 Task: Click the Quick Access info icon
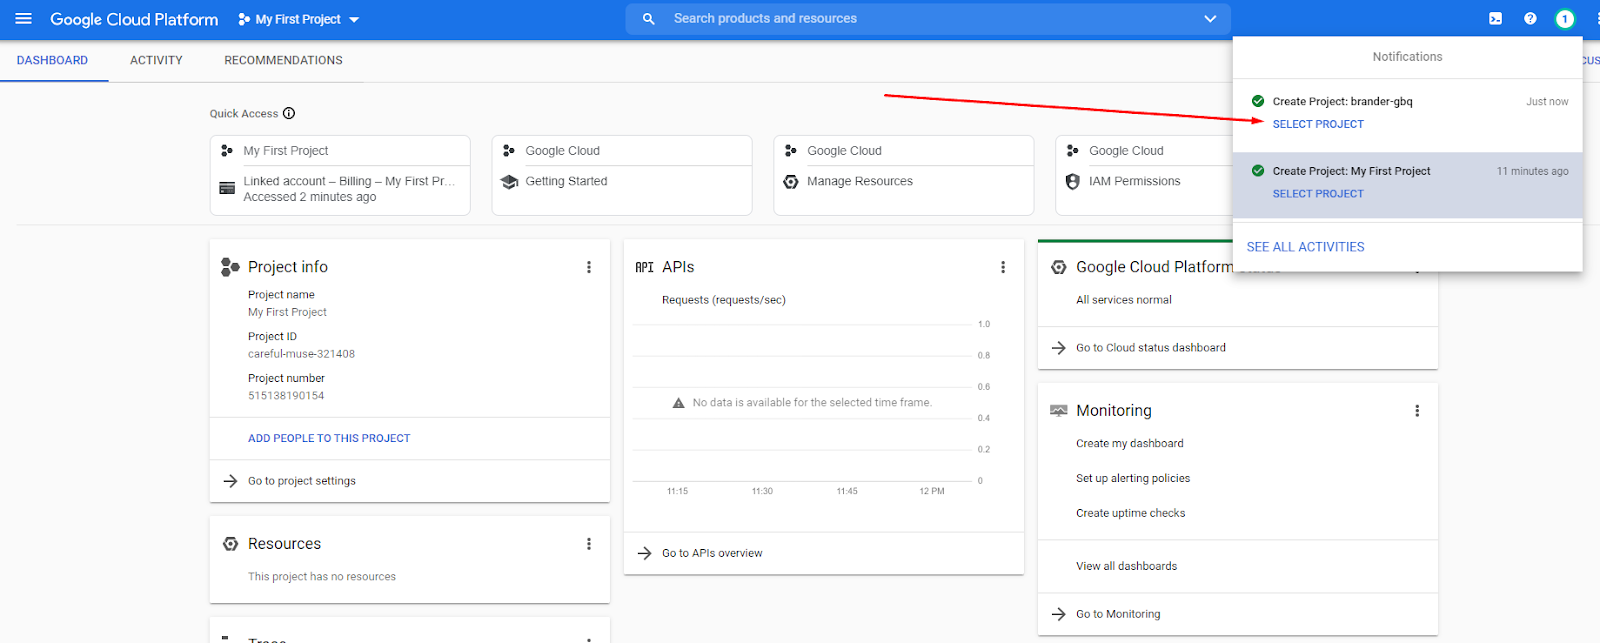click(289, 114)
